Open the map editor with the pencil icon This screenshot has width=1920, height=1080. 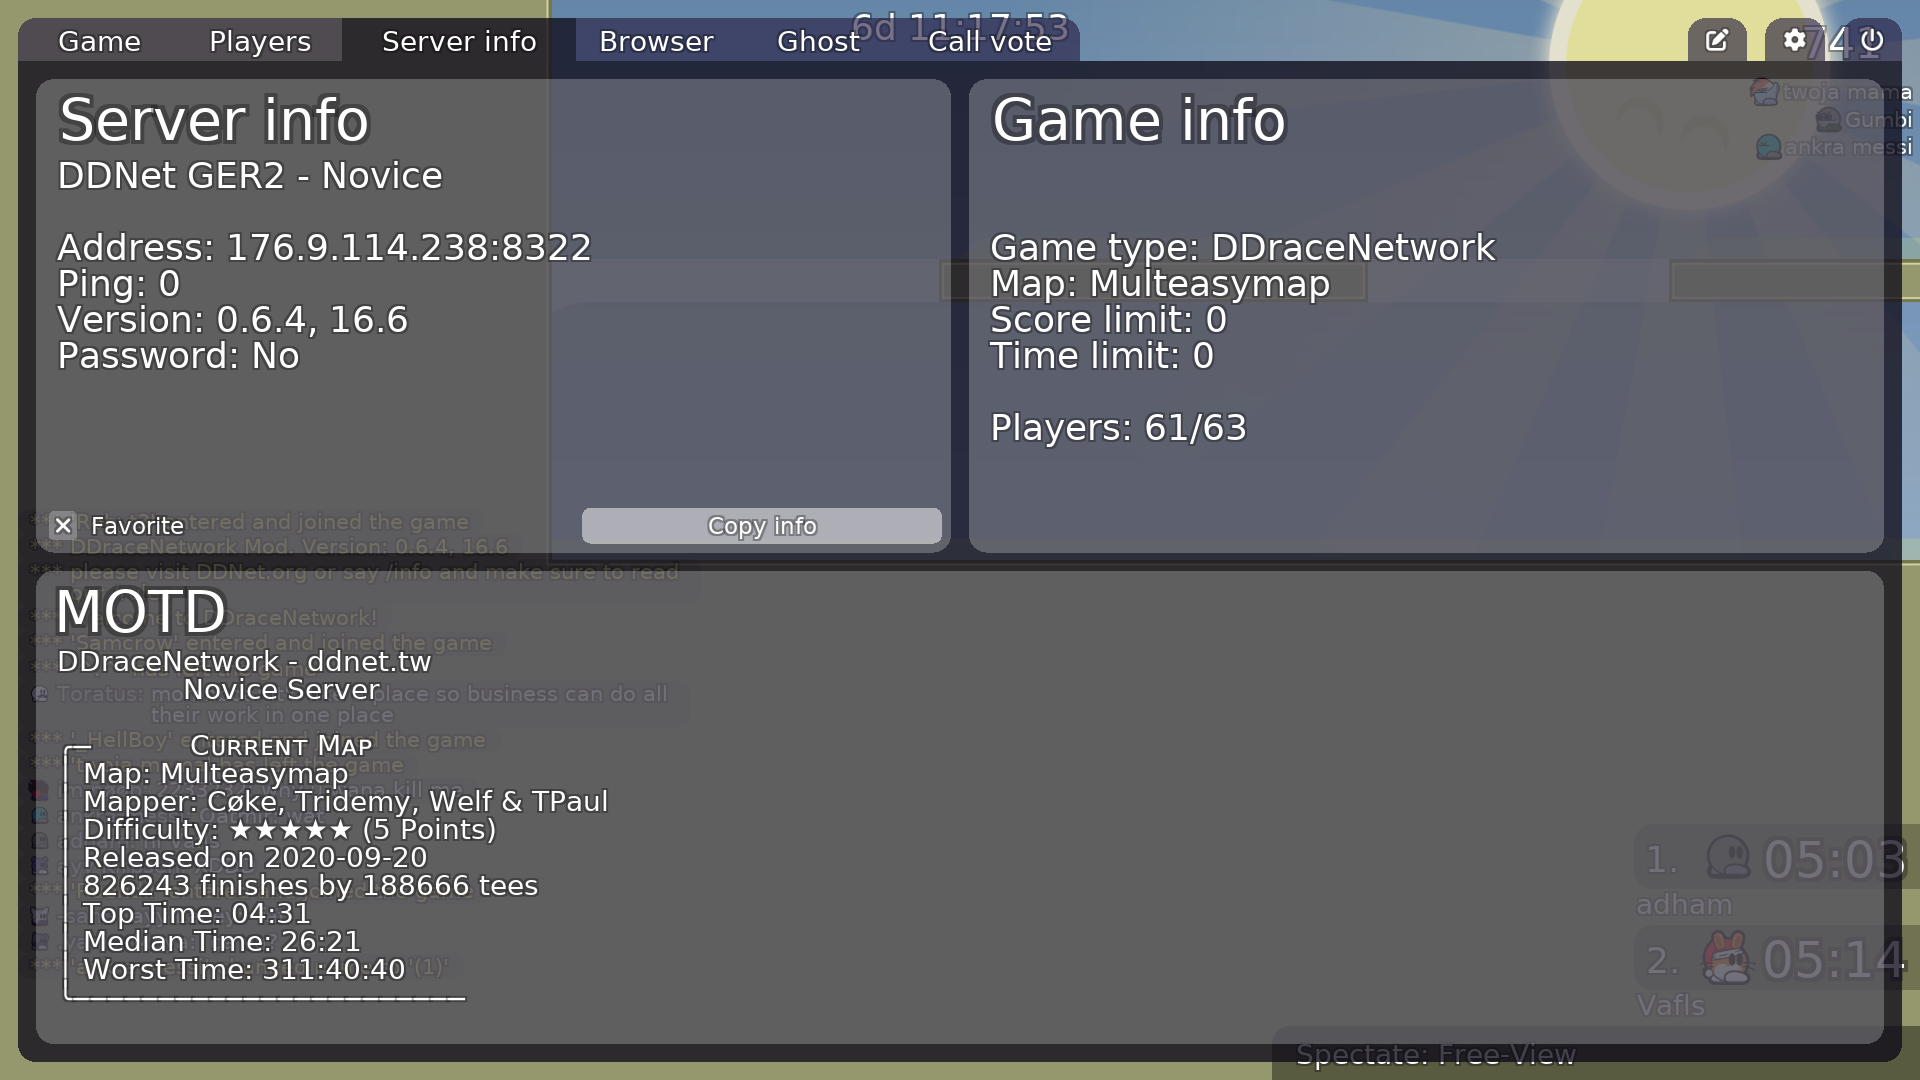click(x=1717, y=40)
